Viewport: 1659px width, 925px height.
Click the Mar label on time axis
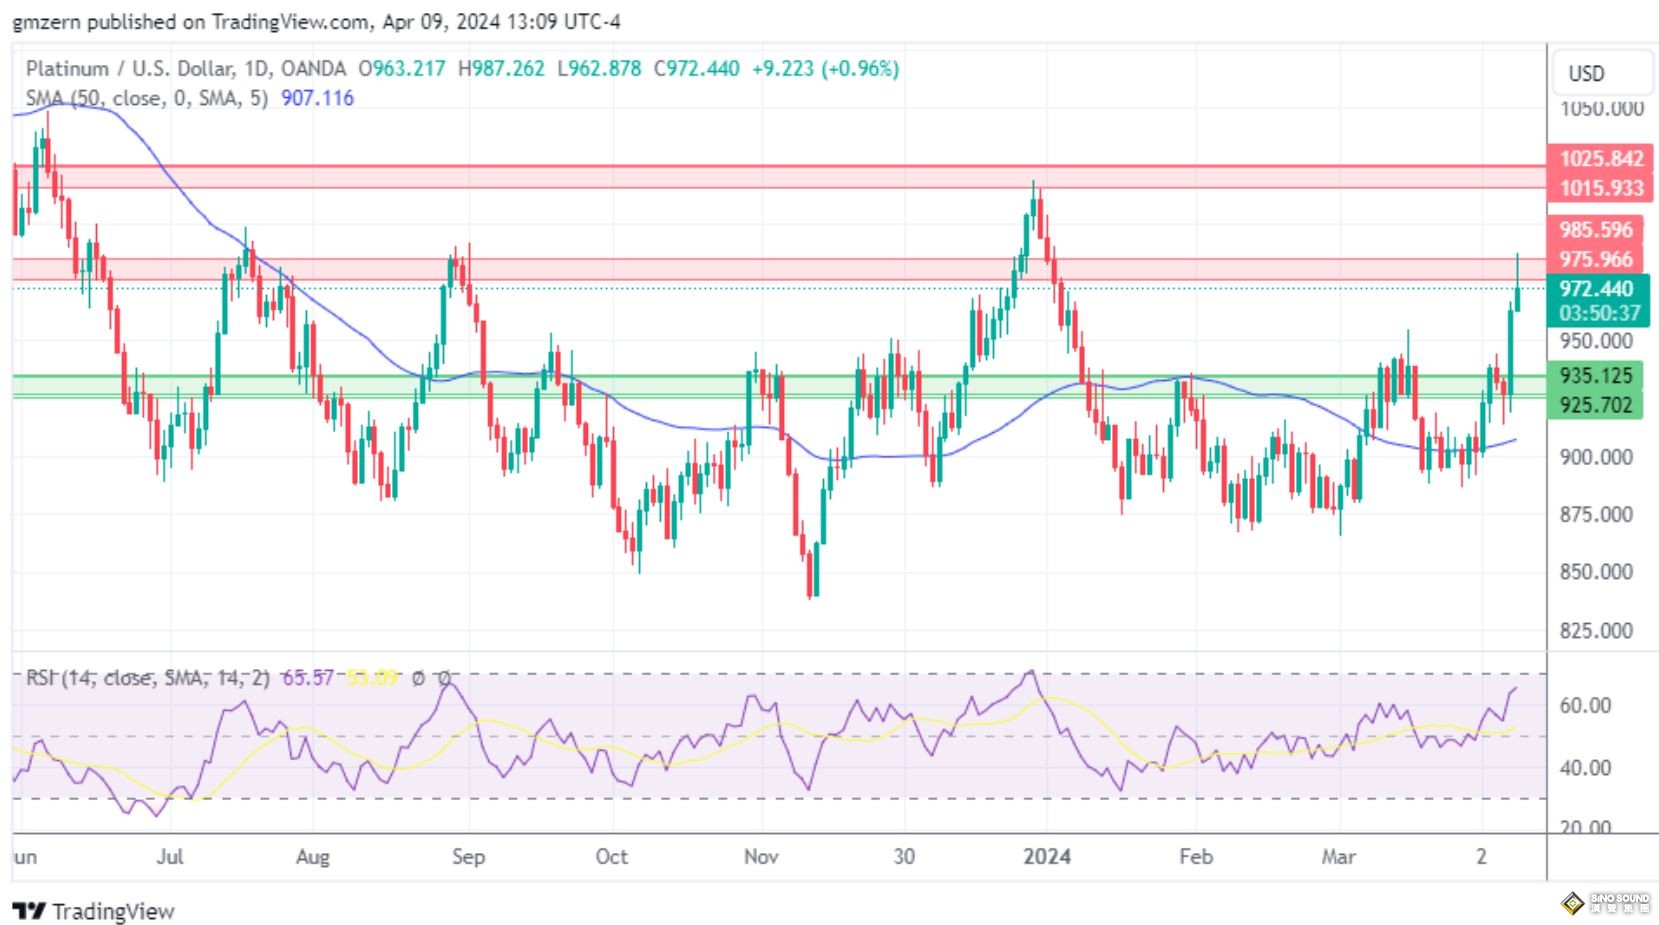[1338, 857]
